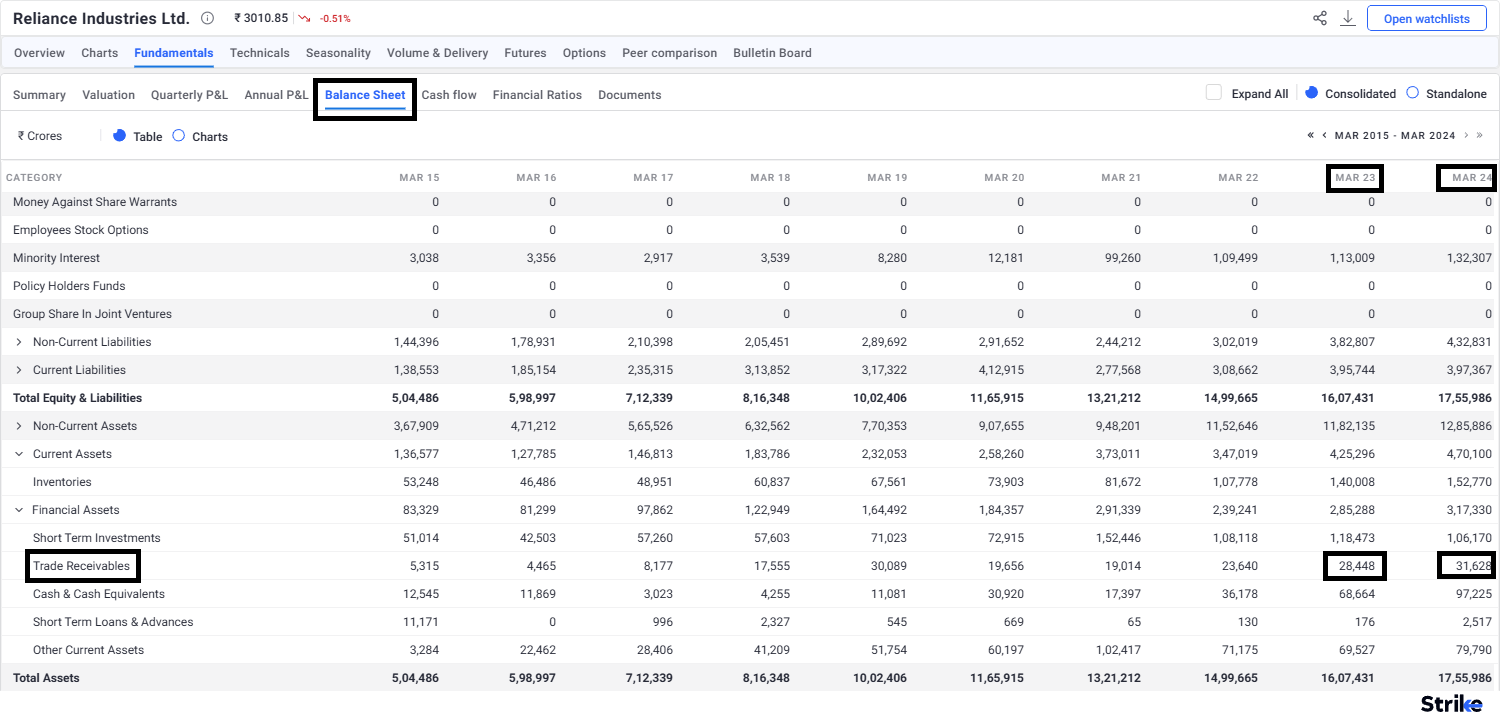The height and width of the screenshot is (726, 1500).
Task: Click the Trade Receivables row label
Action: tap(81, 566)
